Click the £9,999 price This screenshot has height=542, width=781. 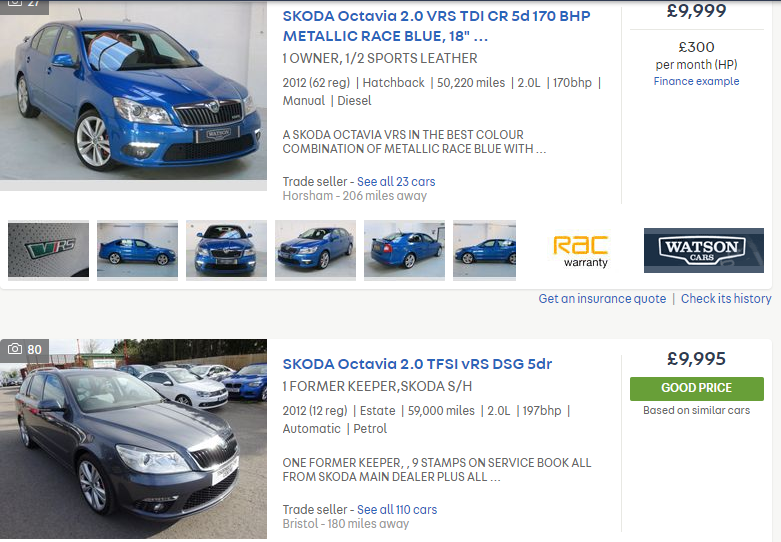pos(697,11)
